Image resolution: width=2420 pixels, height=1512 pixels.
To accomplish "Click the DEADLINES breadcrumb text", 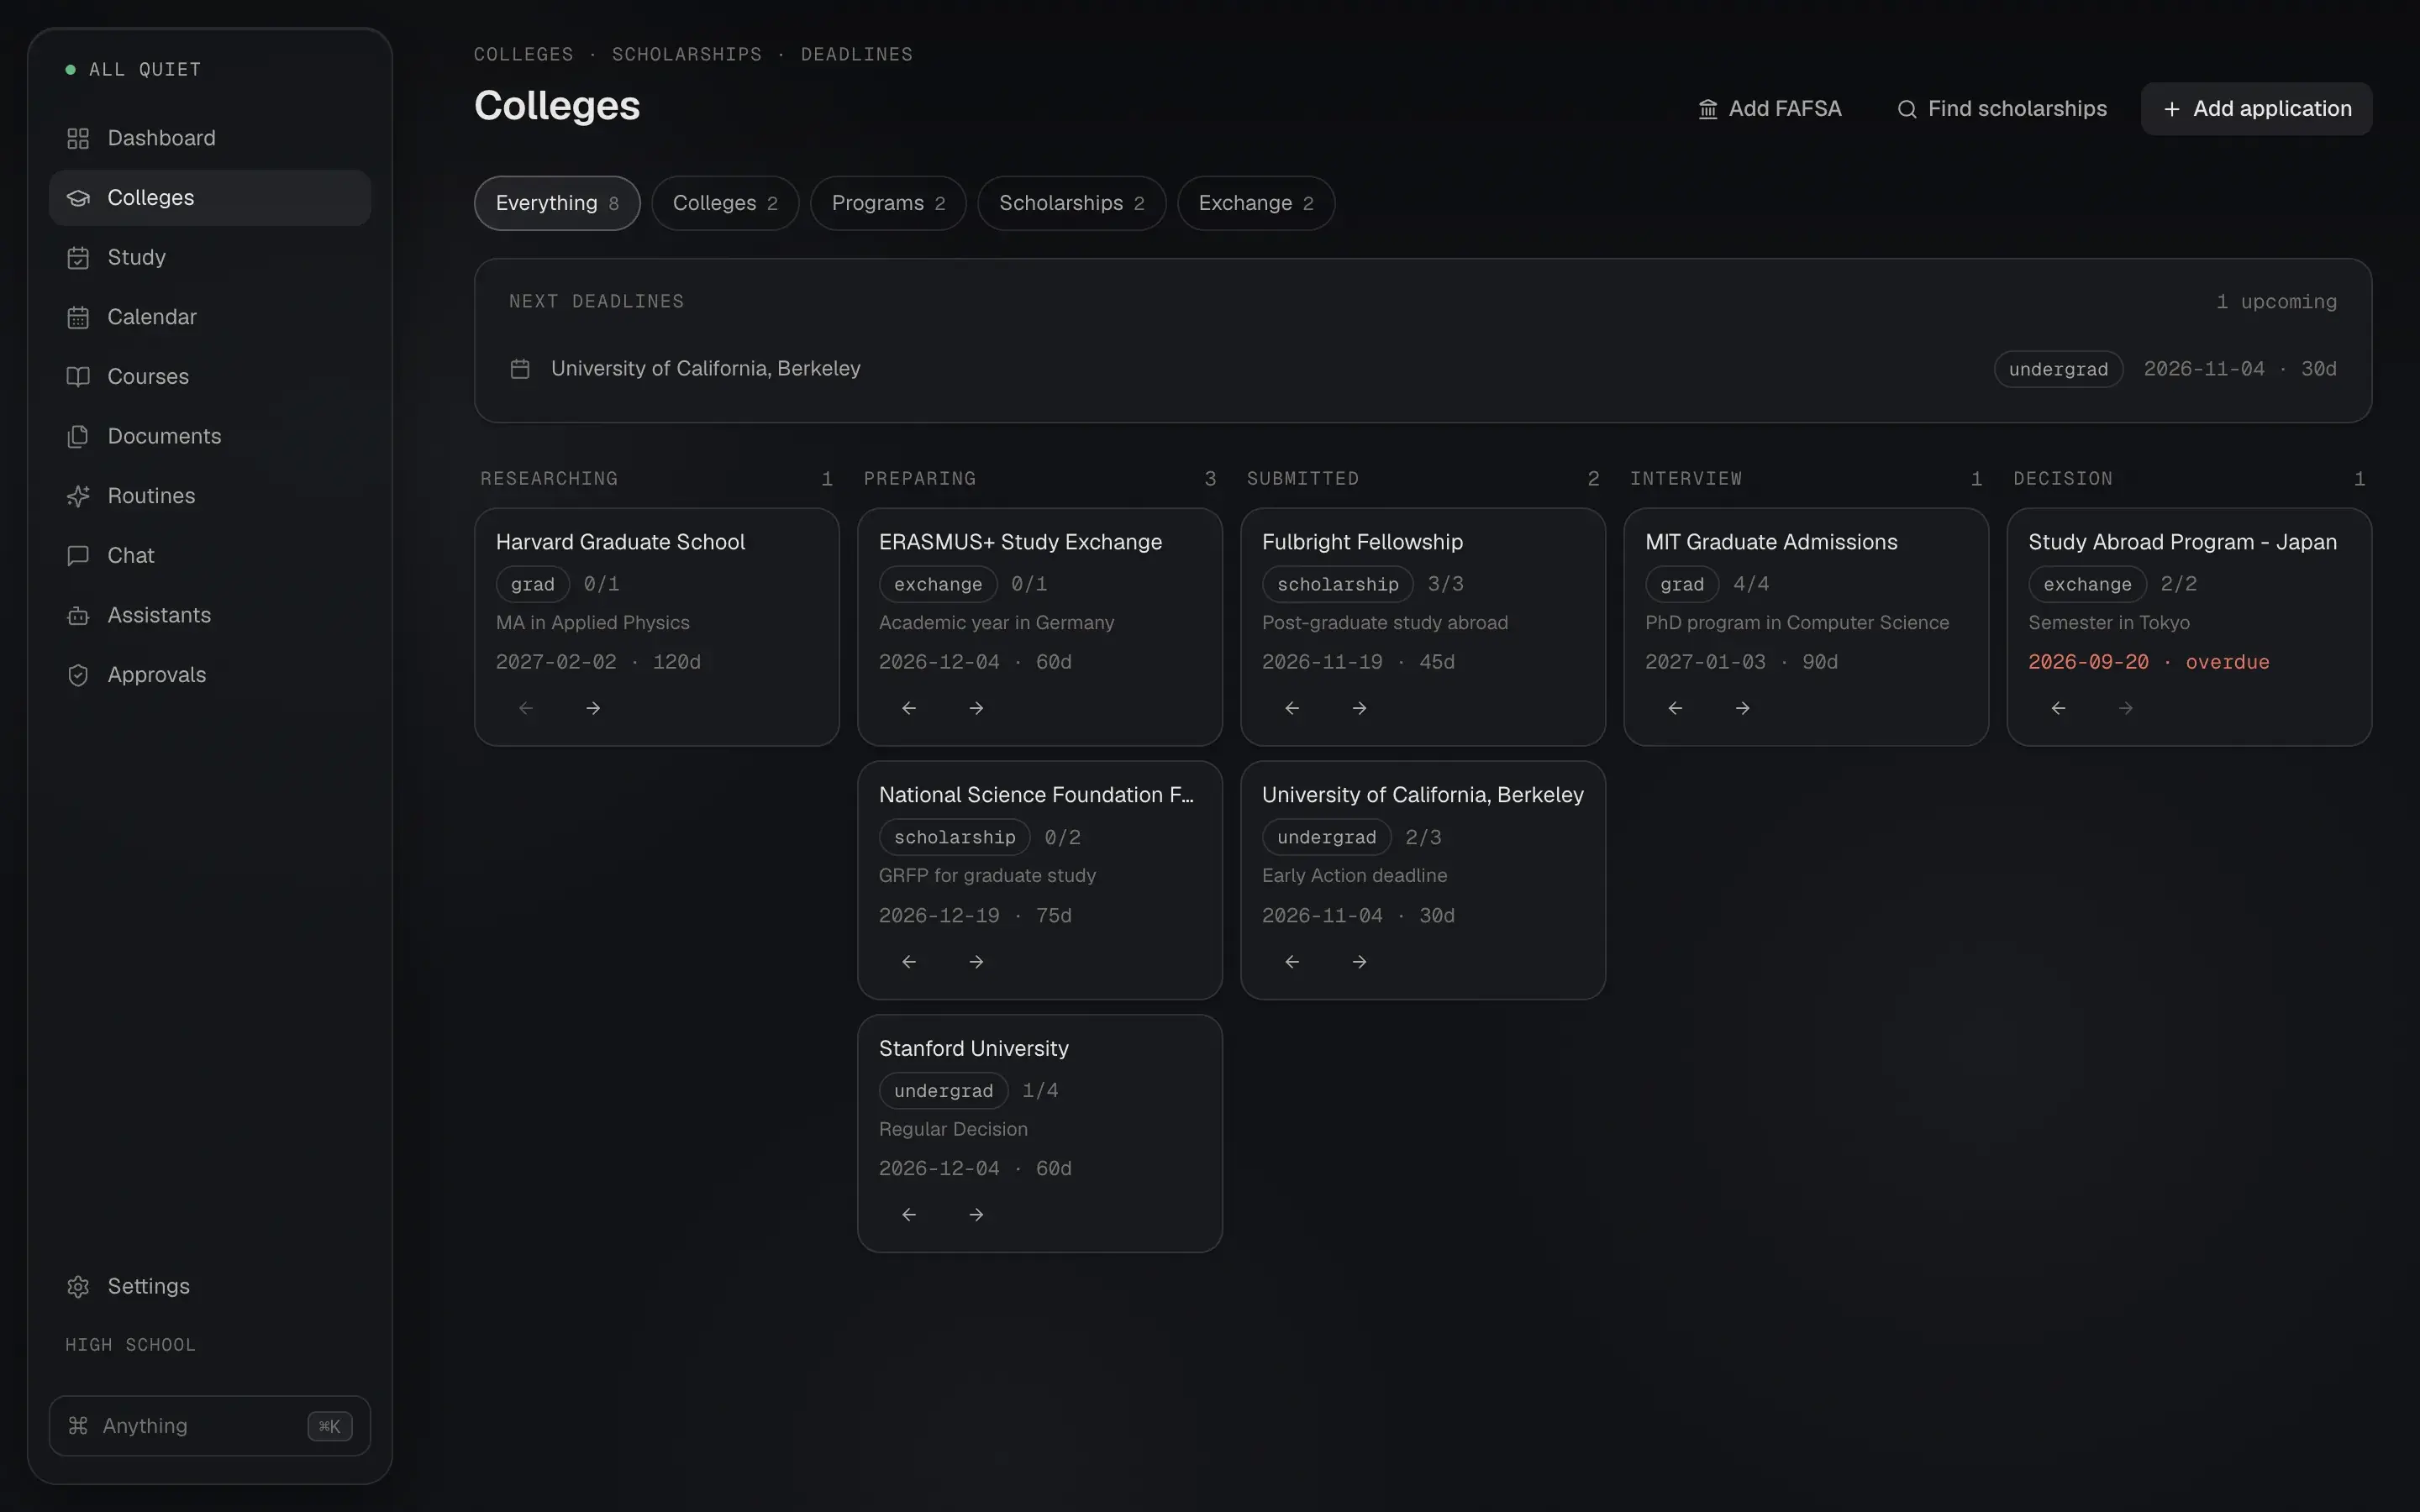I will tap(857, 54).
